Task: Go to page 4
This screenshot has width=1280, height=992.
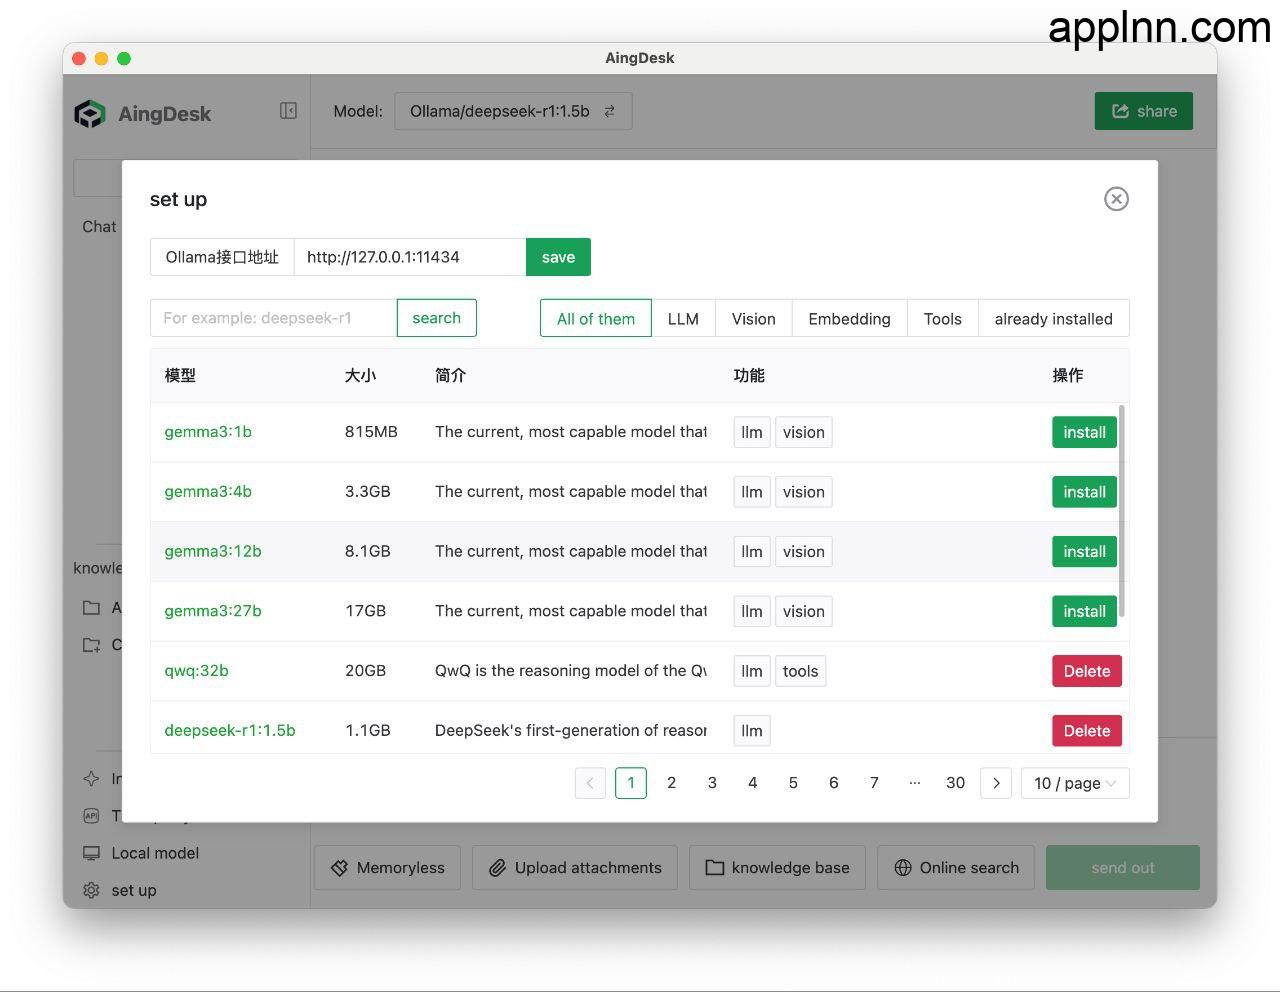Action: coord(753,783)
